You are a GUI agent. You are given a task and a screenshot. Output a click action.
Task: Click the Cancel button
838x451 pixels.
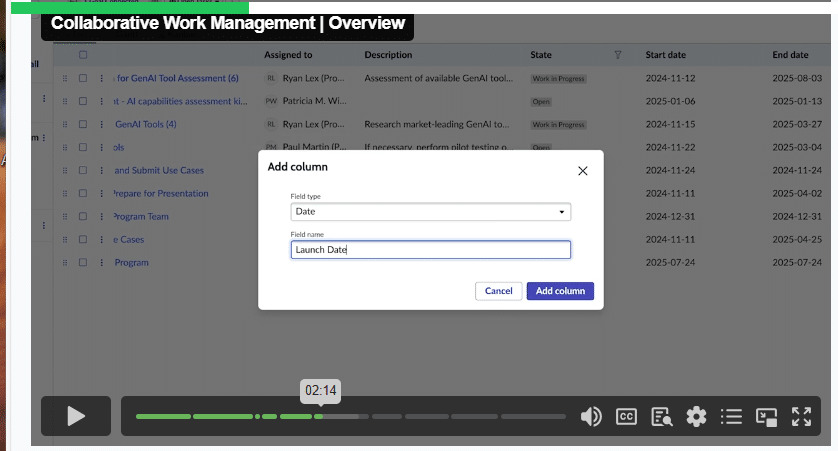click(x=498, y=291)
